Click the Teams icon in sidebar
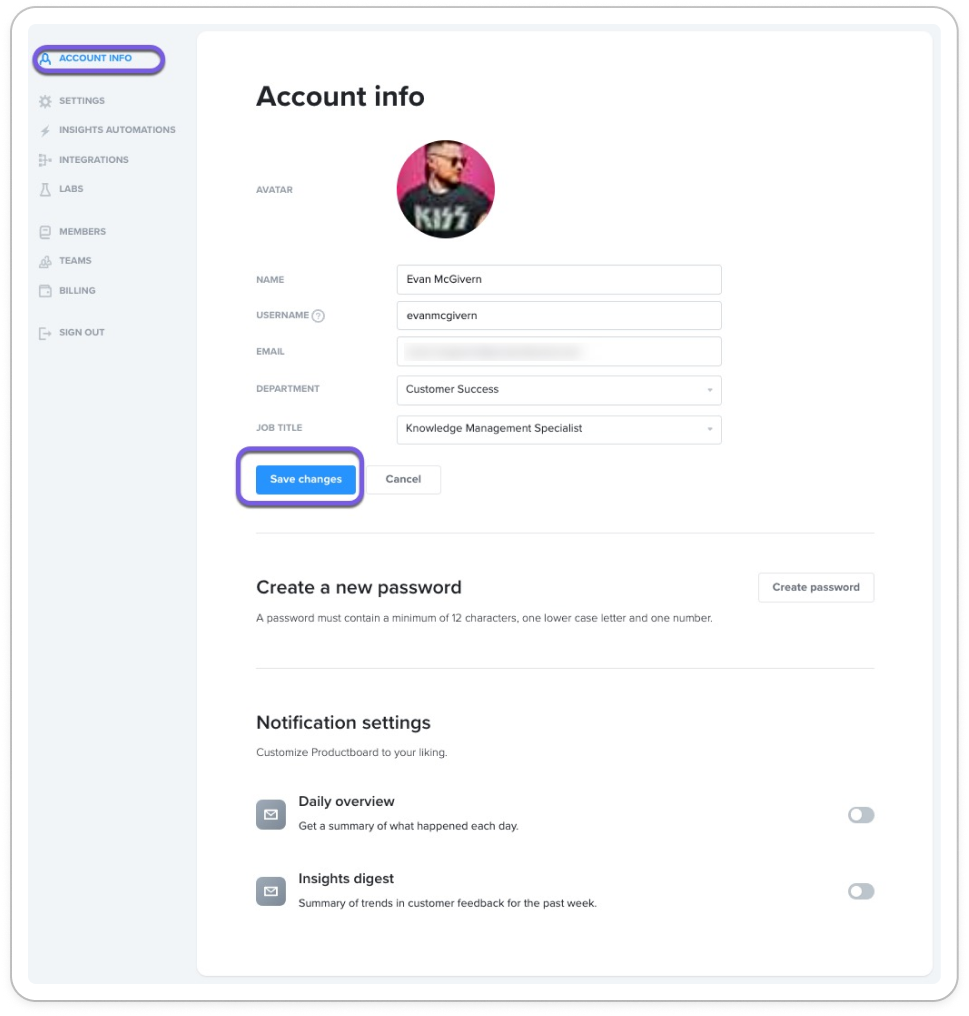 pos(45,261)
